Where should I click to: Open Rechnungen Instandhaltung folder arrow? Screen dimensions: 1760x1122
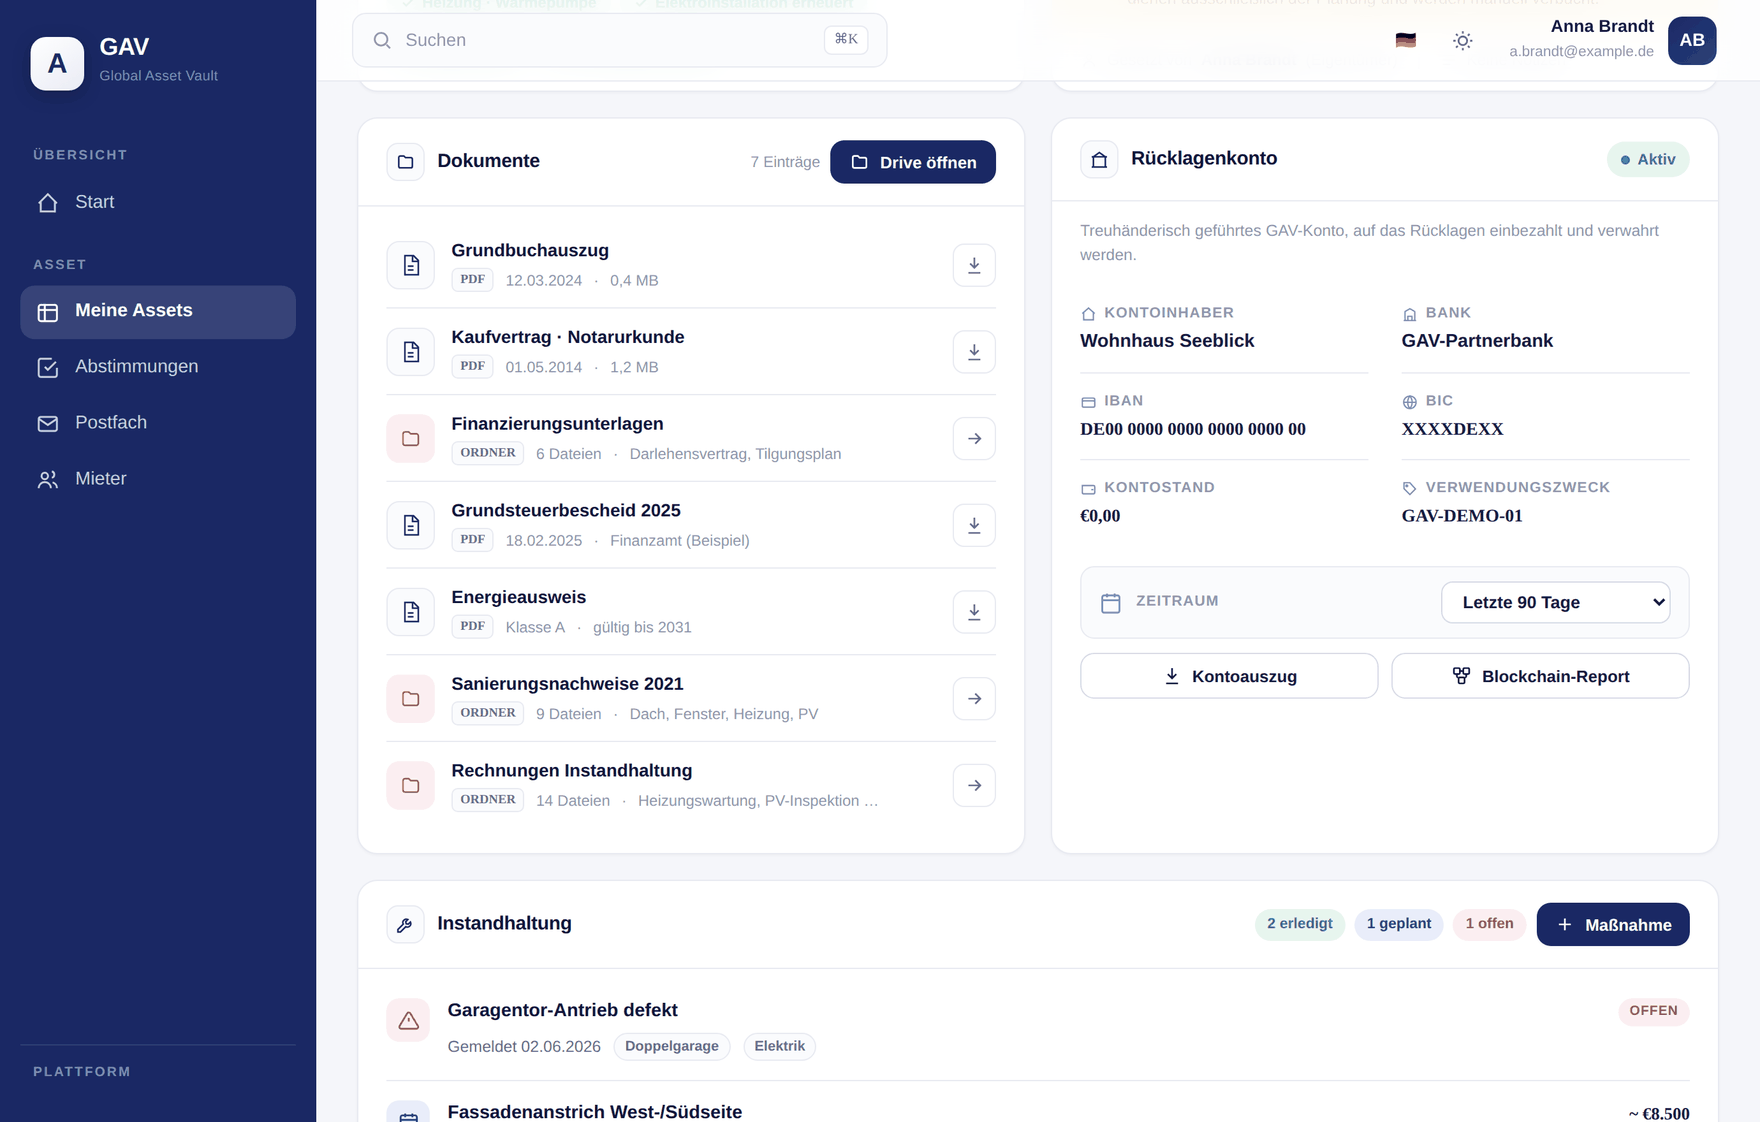pos(974,785)
